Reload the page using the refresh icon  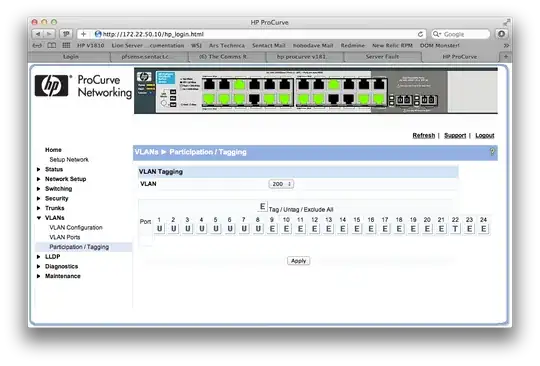pyautogui.click(x=420, y=34)
